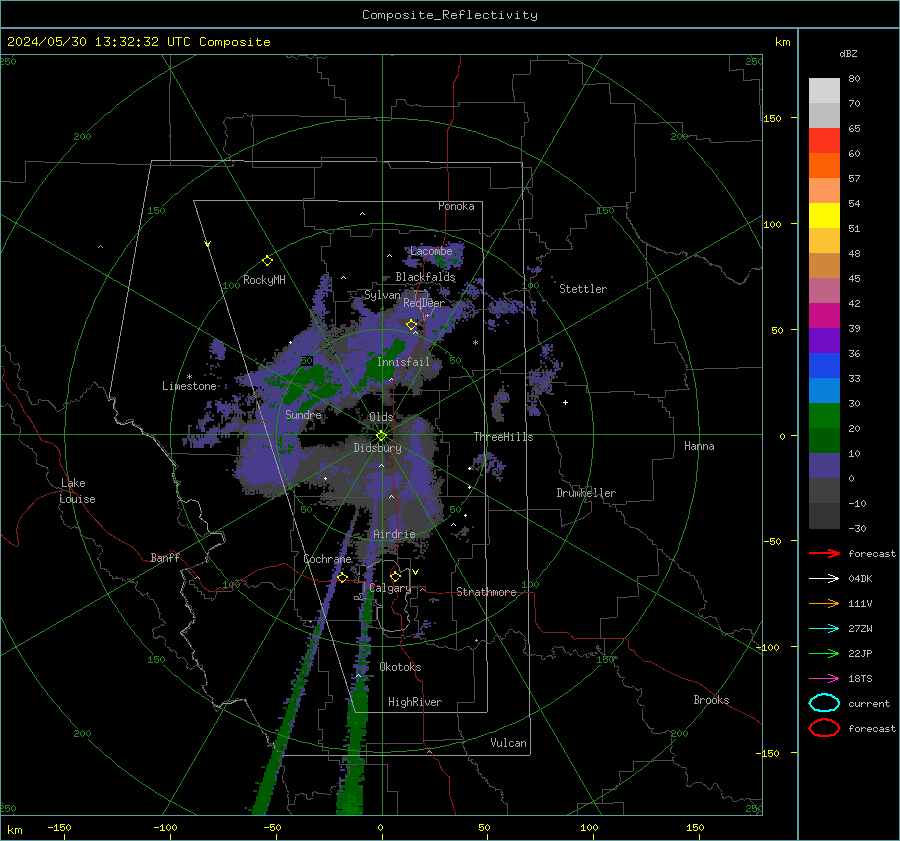This screenshot has height=841, width=900.
Task: Click the Stettler town label
Action: tap(583, 289)
